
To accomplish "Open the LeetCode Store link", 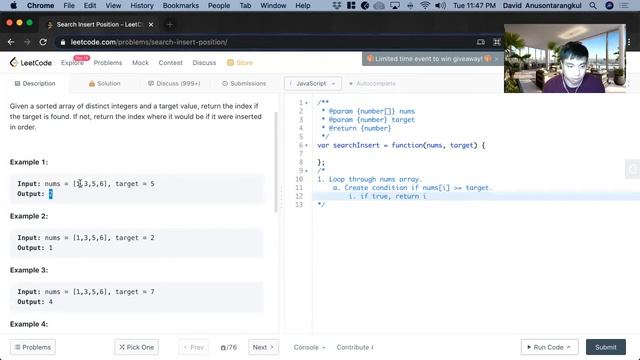I will tap(240, 63).
